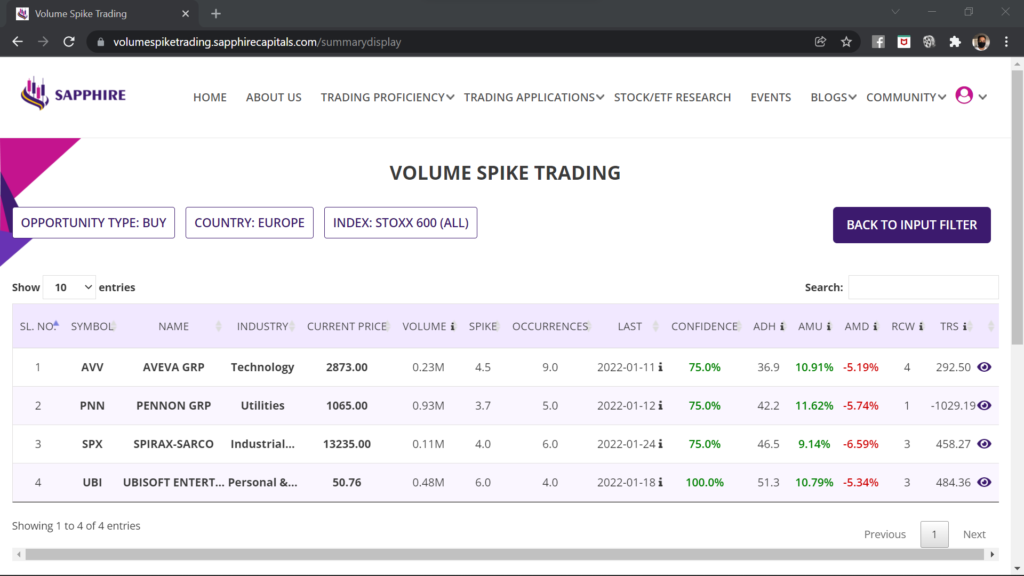View details eye icon for AVV row
This screenshot has height=576, width=1024.
click(x=984, y=368)
